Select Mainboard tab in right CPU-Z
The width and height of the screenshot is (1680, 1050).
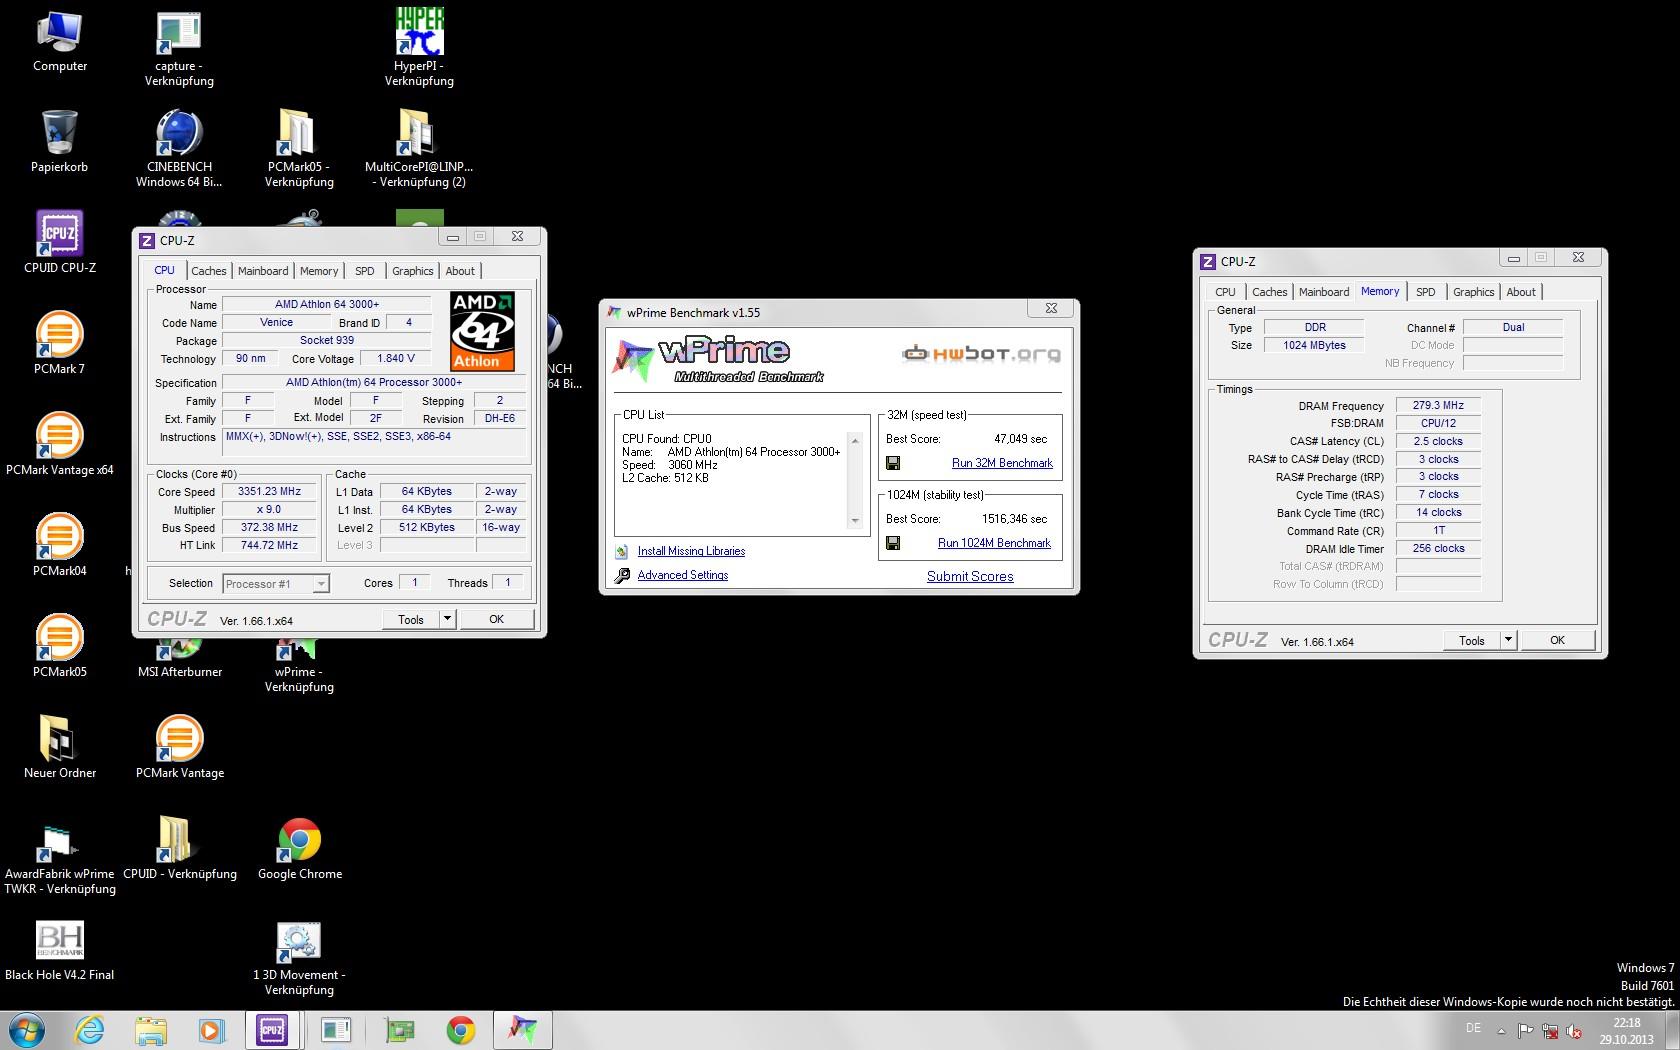1324,292
